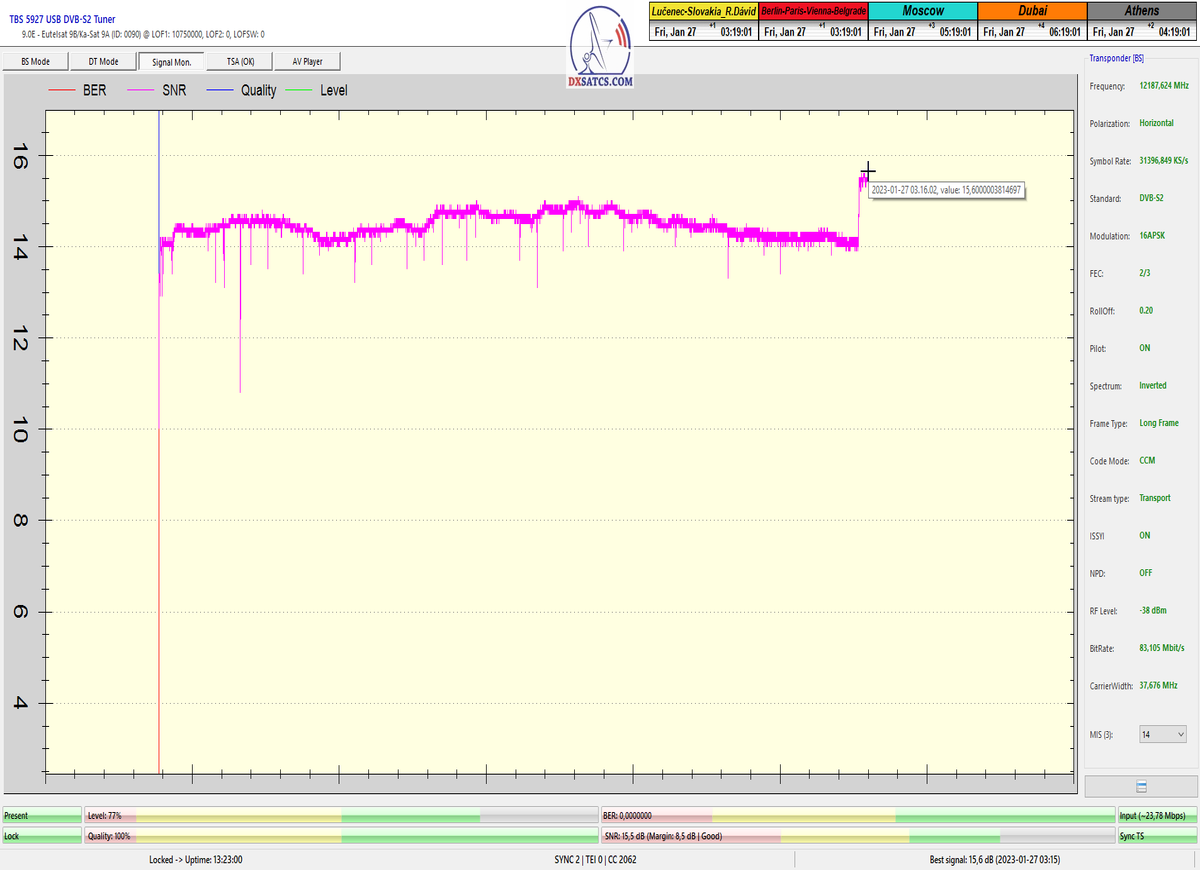Viewport: 1200px width, 870px height.
Task: Click the Moscow clock panel
Action: (922, 10)
